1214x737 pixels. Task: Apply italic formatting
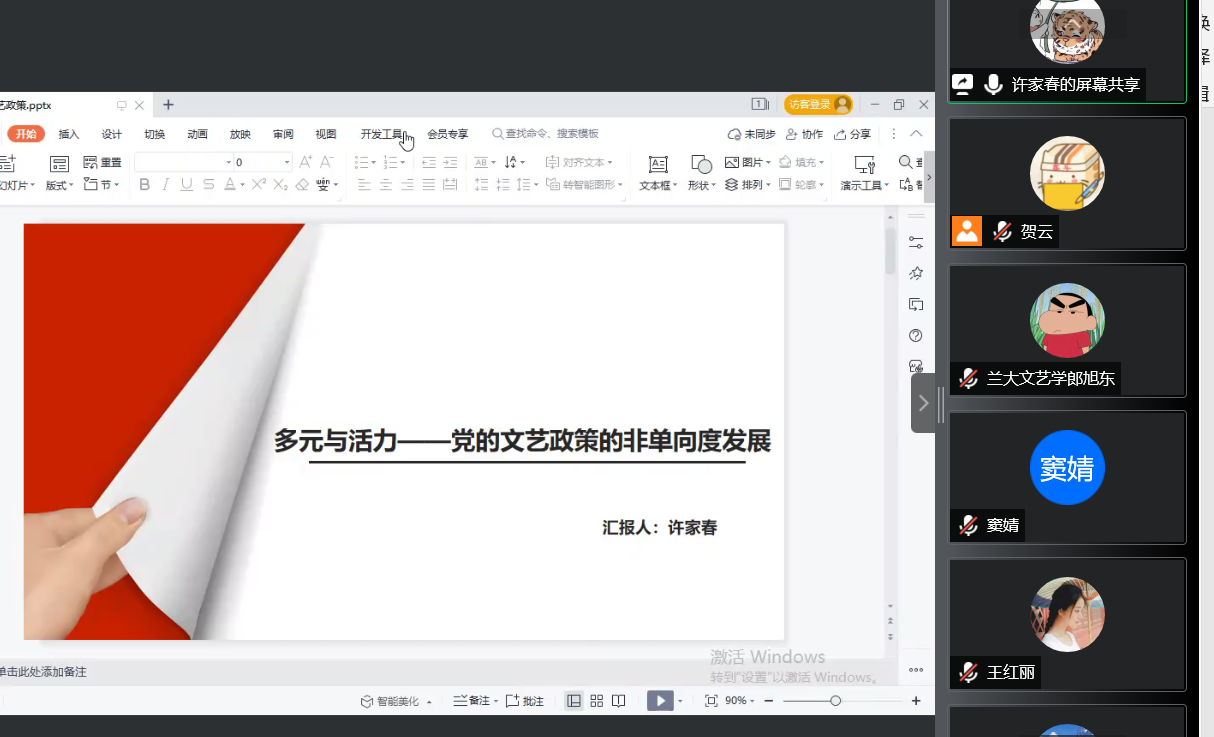(165, 185)
